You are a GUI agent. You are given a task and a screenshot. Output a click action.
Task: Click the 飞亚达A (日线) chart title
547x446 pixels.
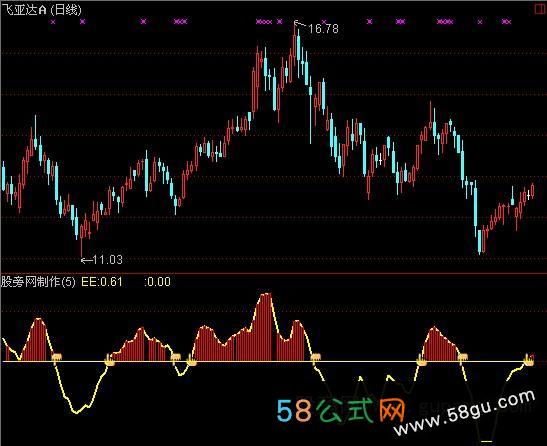click(42, 10)
